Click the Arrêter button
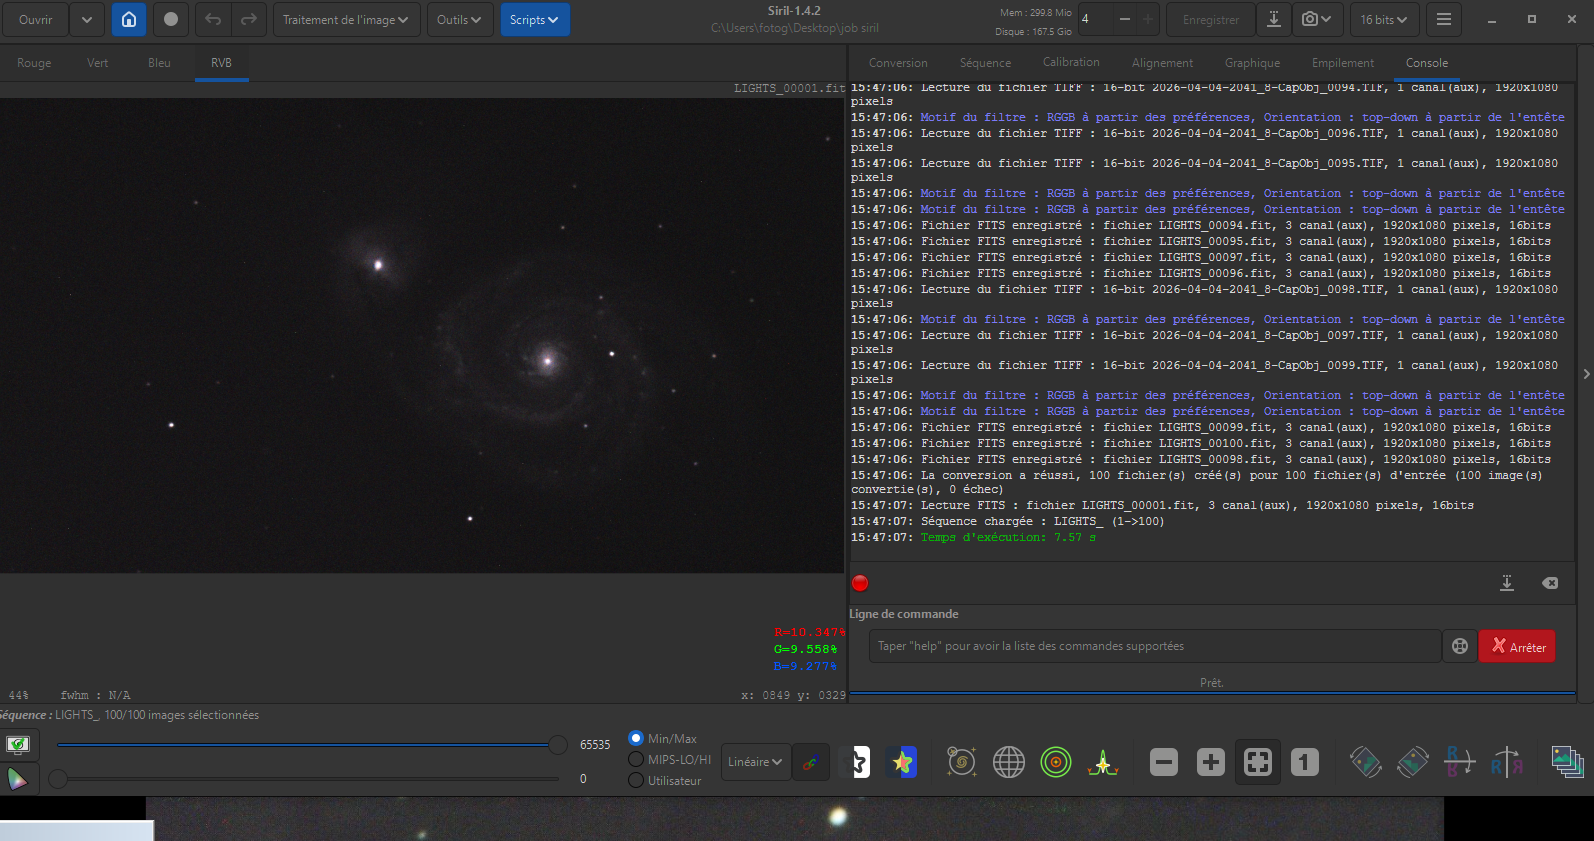 pyautogui.click(x=1517, y=647)
